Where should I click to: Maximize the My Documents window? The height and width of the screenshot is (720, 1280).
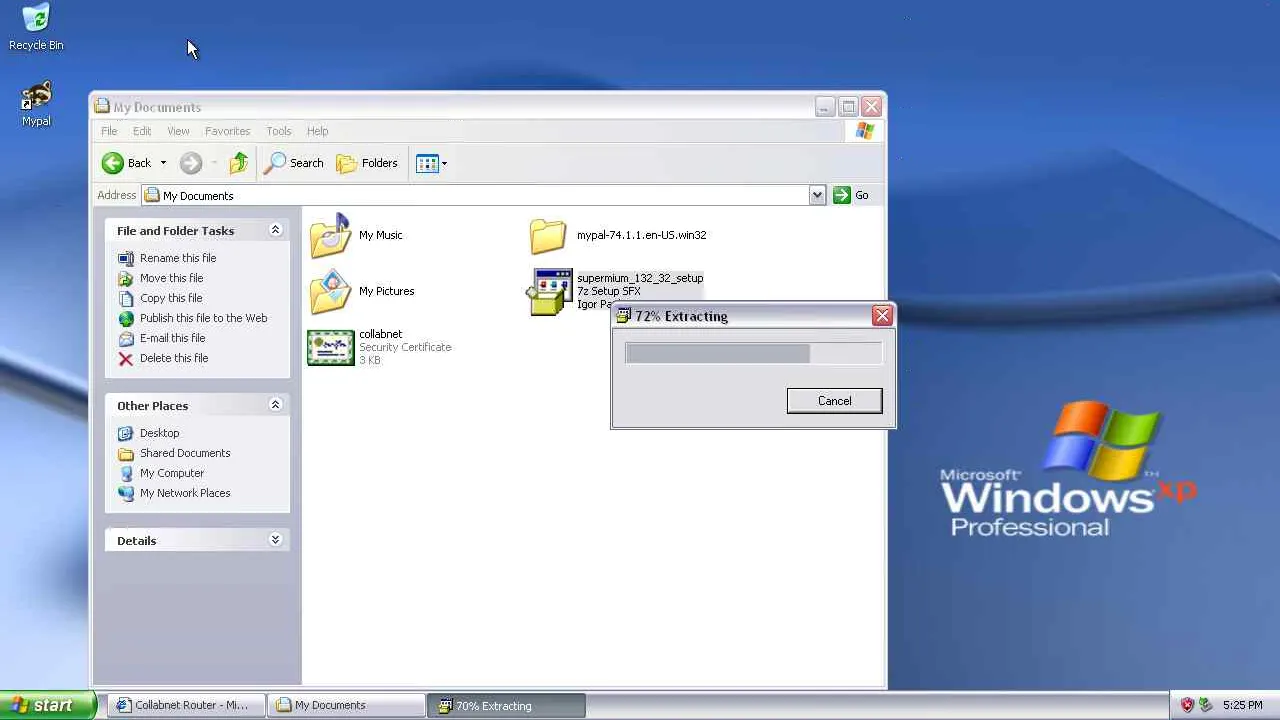point(848,107)
